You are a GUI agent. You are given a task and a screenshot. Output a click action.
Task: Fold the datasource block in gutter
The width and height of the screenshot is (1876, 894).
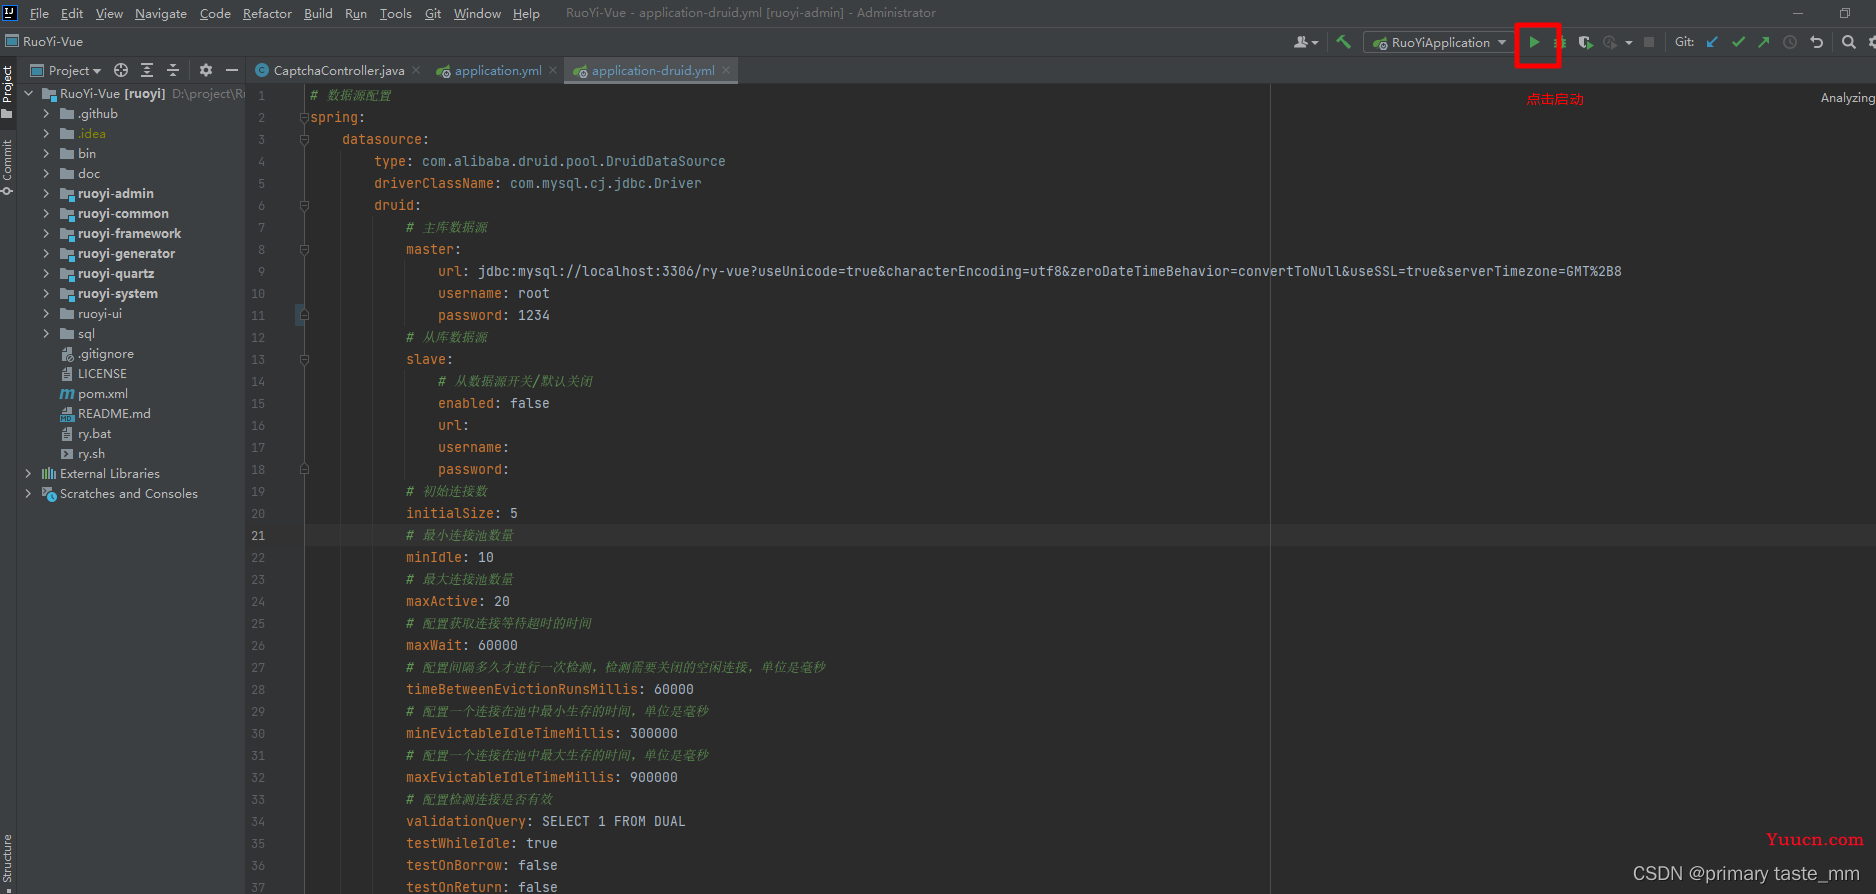pyautogui.click(x=304, y=139)
